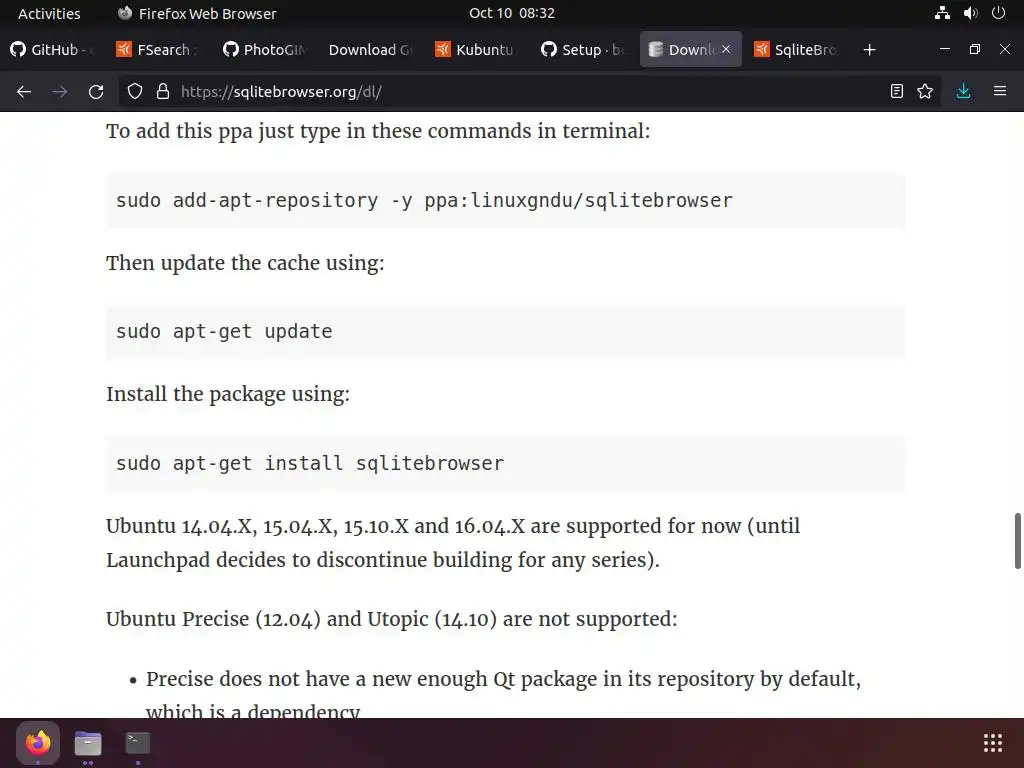Launch Files from the dock
The image size is (1024, 768).
88,743
